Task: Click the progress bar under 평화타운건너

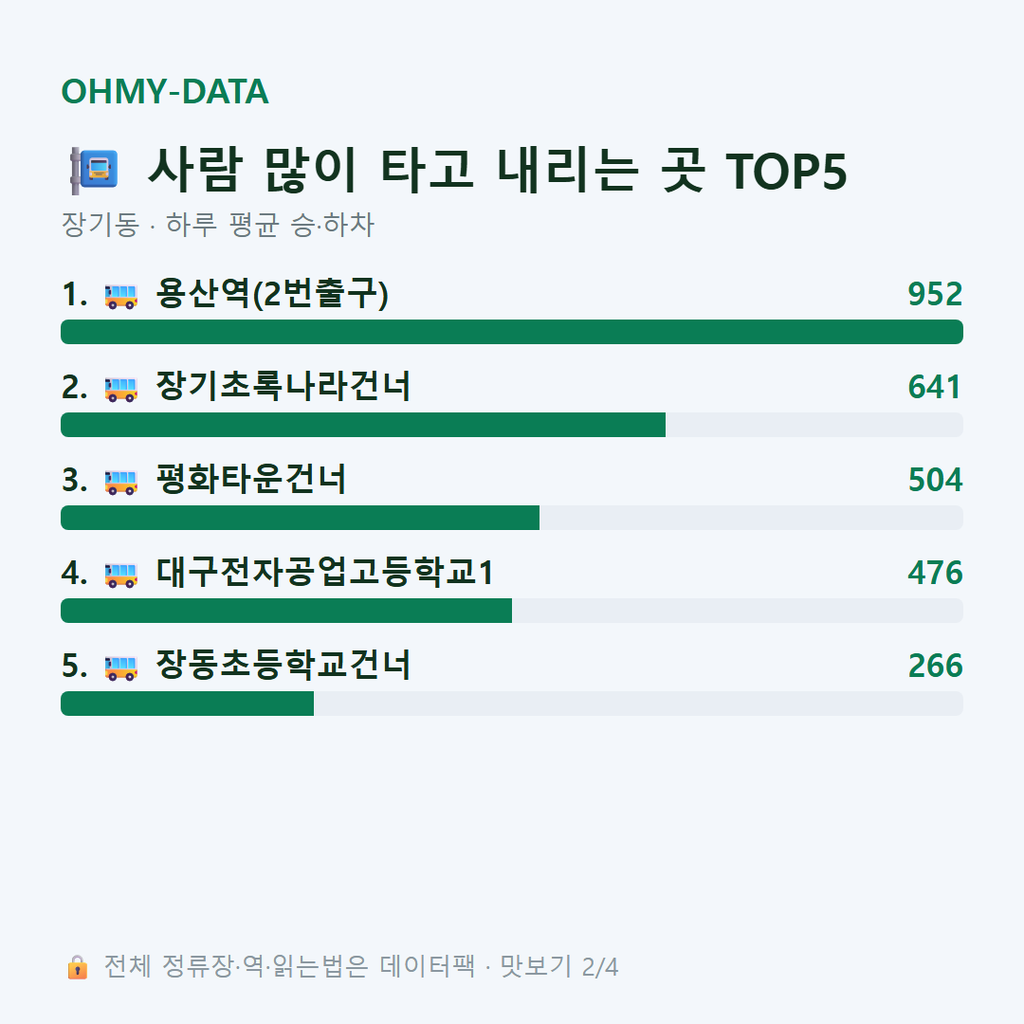Action: pyautogui.click(x=512, y=517)
